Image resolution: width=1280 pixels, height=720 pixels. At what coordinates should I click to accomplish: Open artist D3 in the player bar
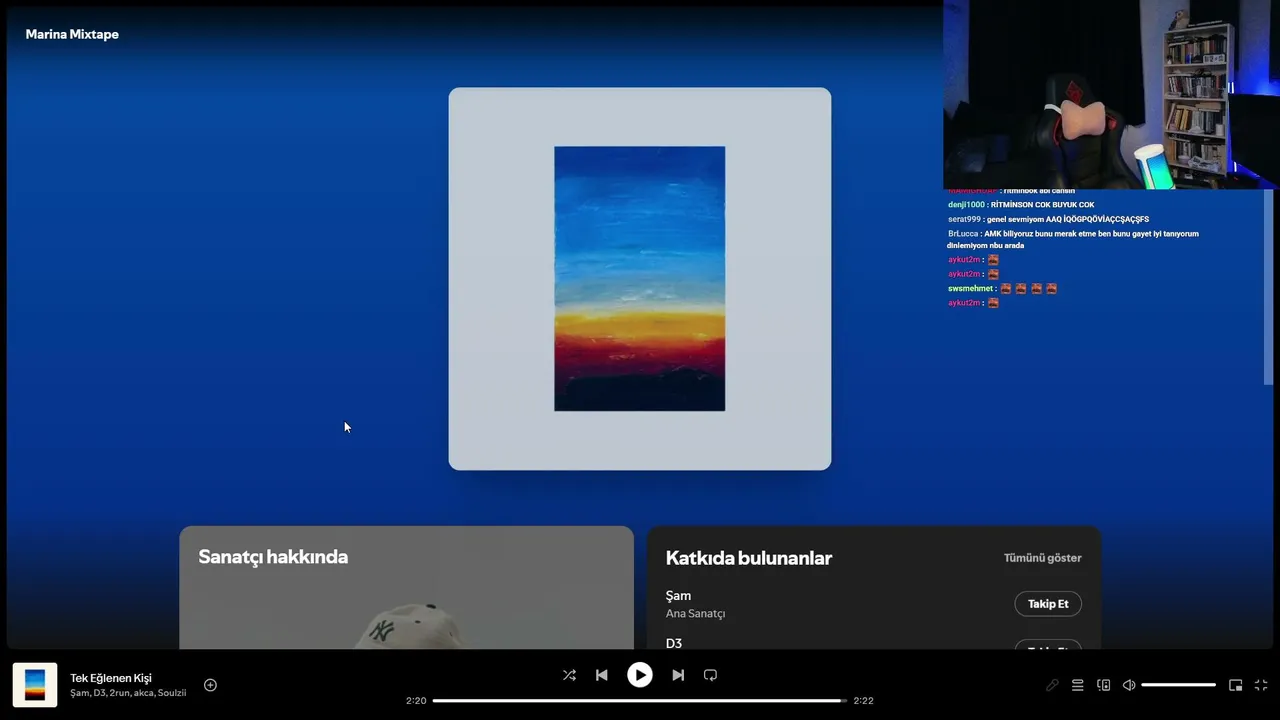pos(99,693)
